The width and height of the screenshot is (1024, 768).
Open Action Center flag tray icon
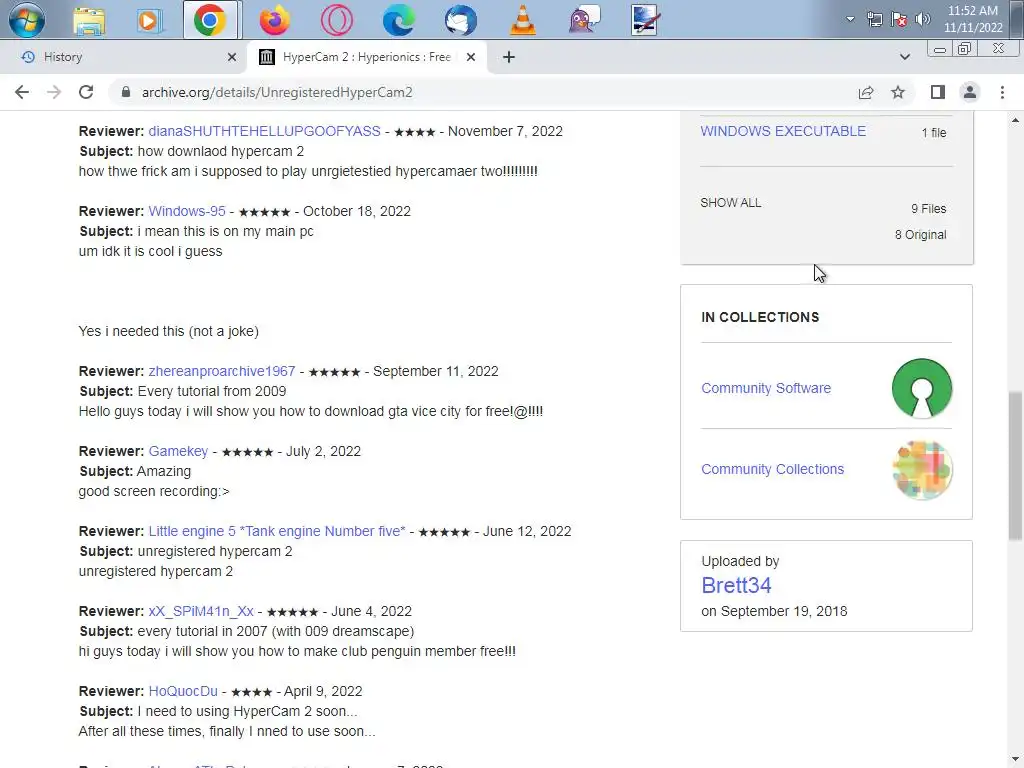[899, 19]
